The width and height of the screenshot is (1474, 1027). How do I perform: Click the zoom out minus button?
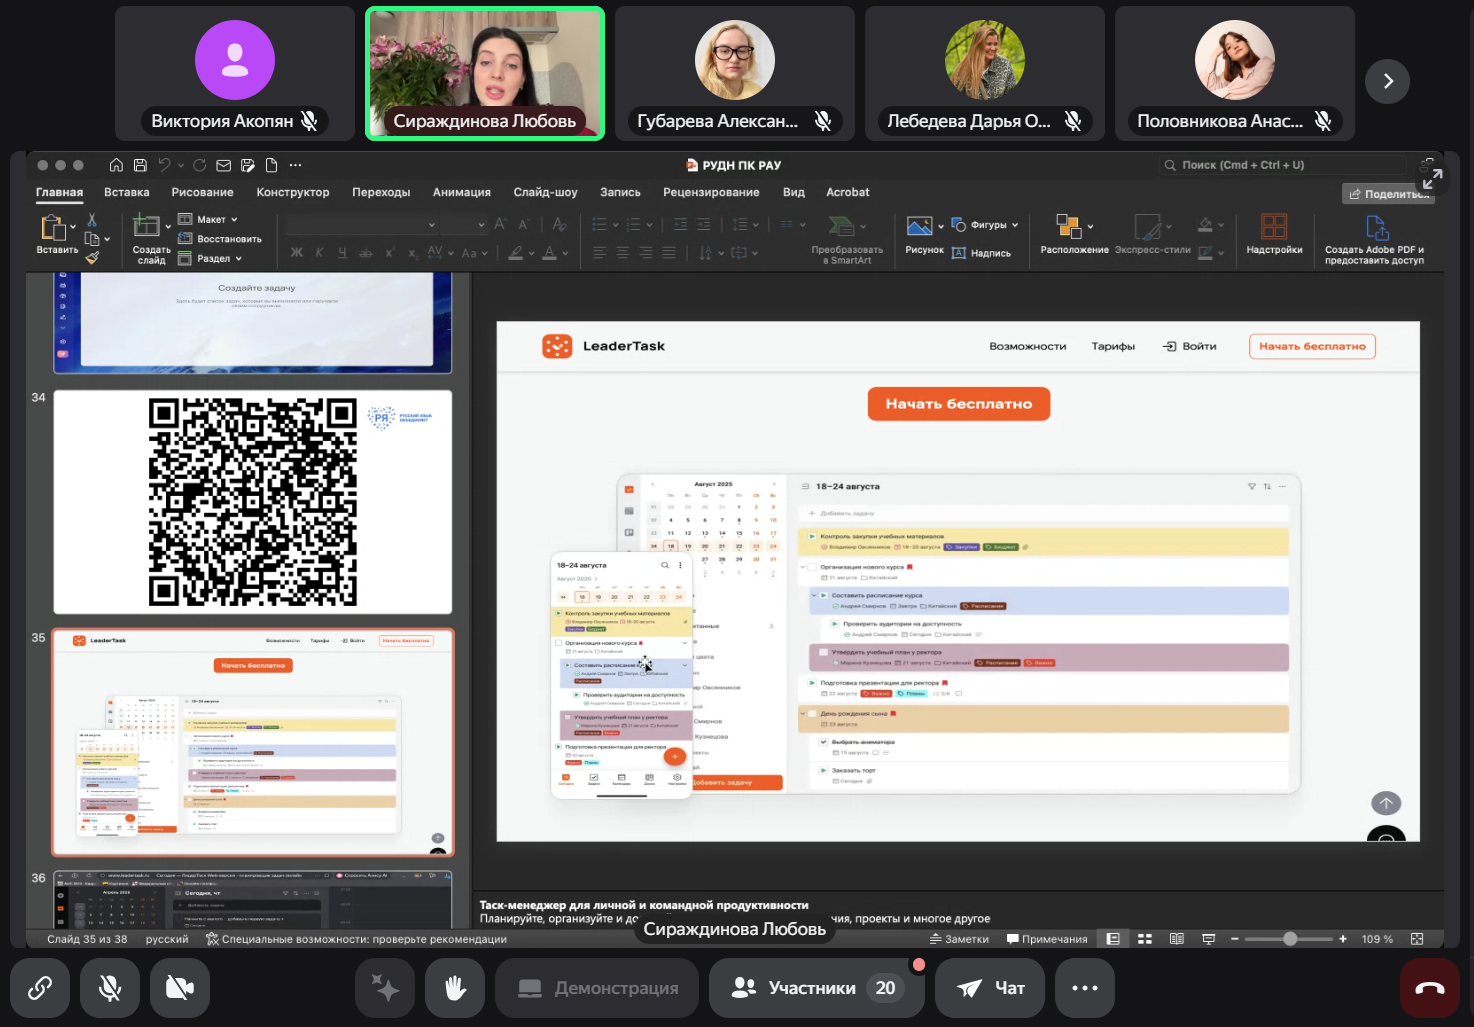1235,939
